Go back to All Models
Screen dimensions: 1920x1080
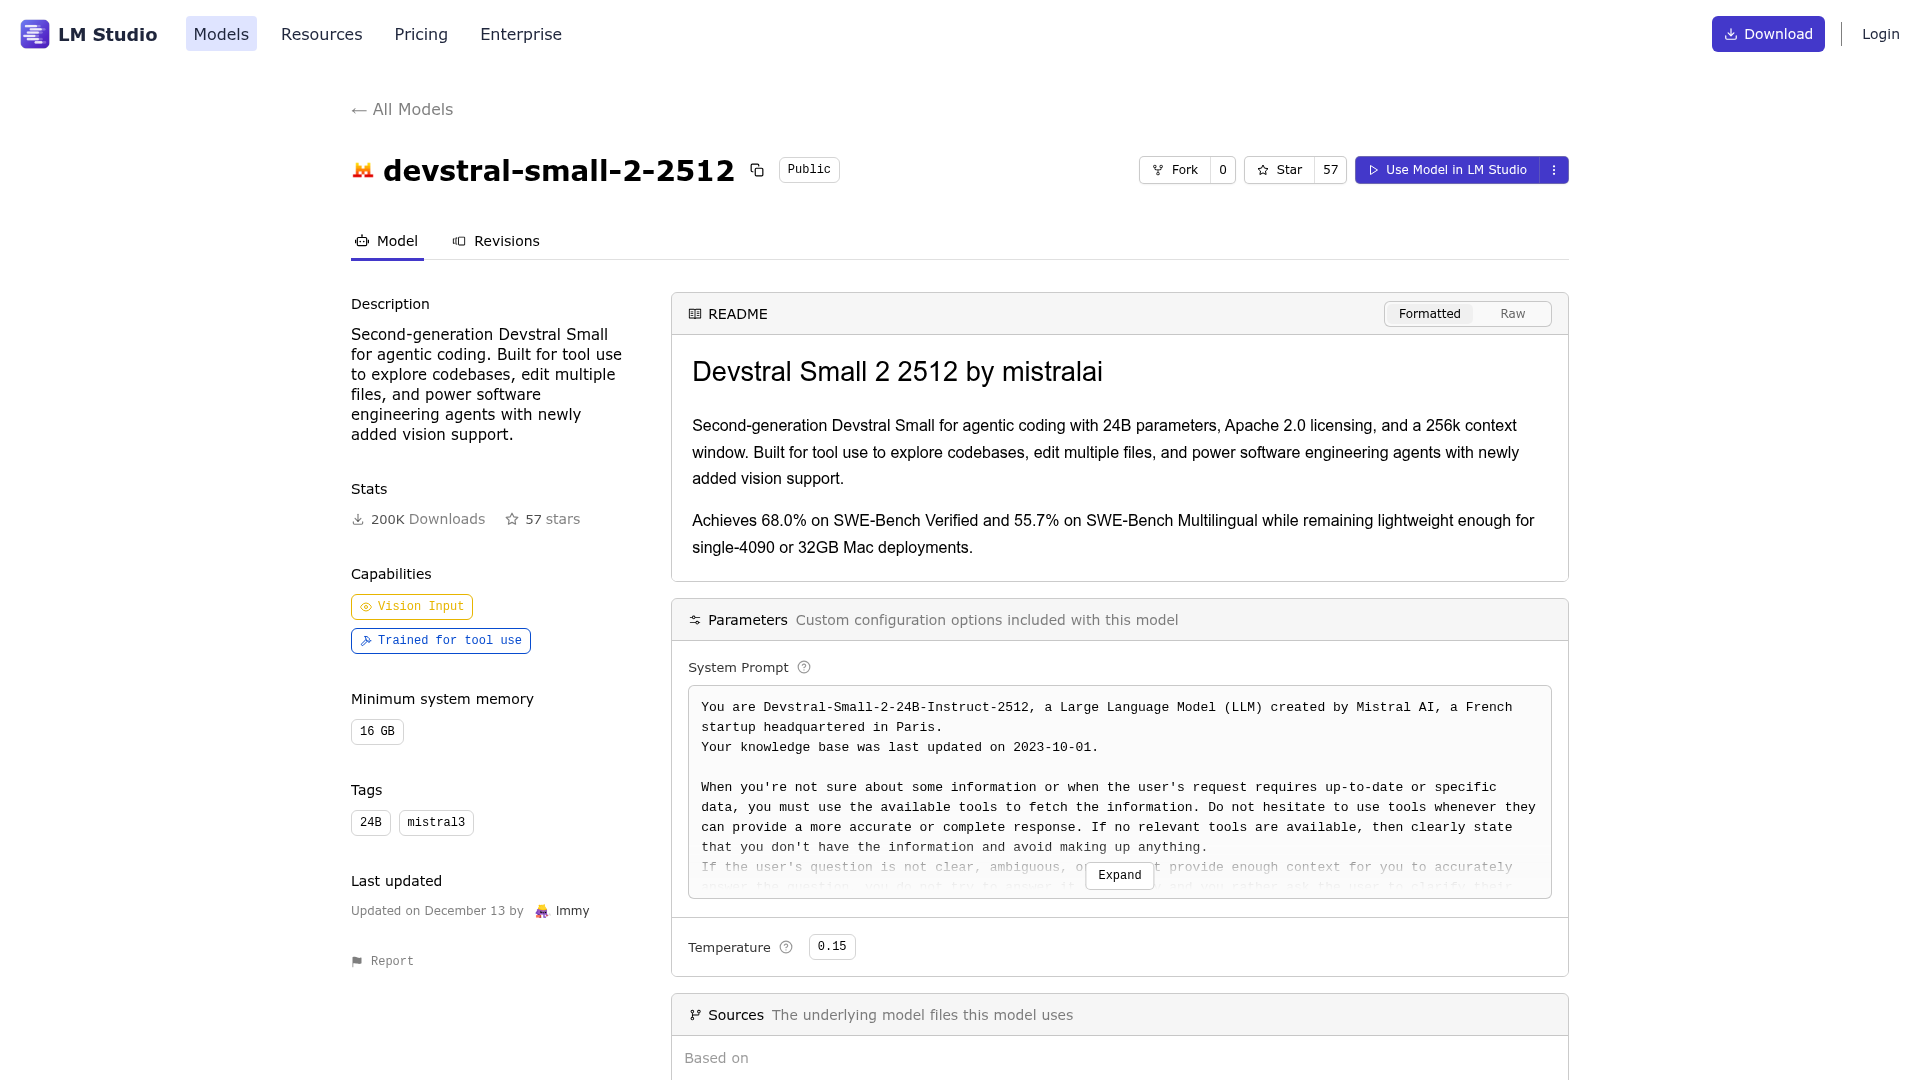402,110
